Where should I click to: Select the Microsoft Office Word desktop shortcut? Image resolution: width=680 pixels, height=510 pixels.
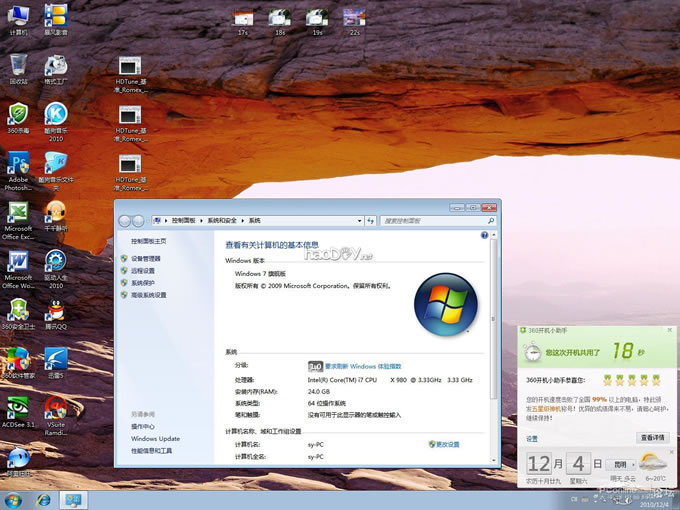coord(18,262)
